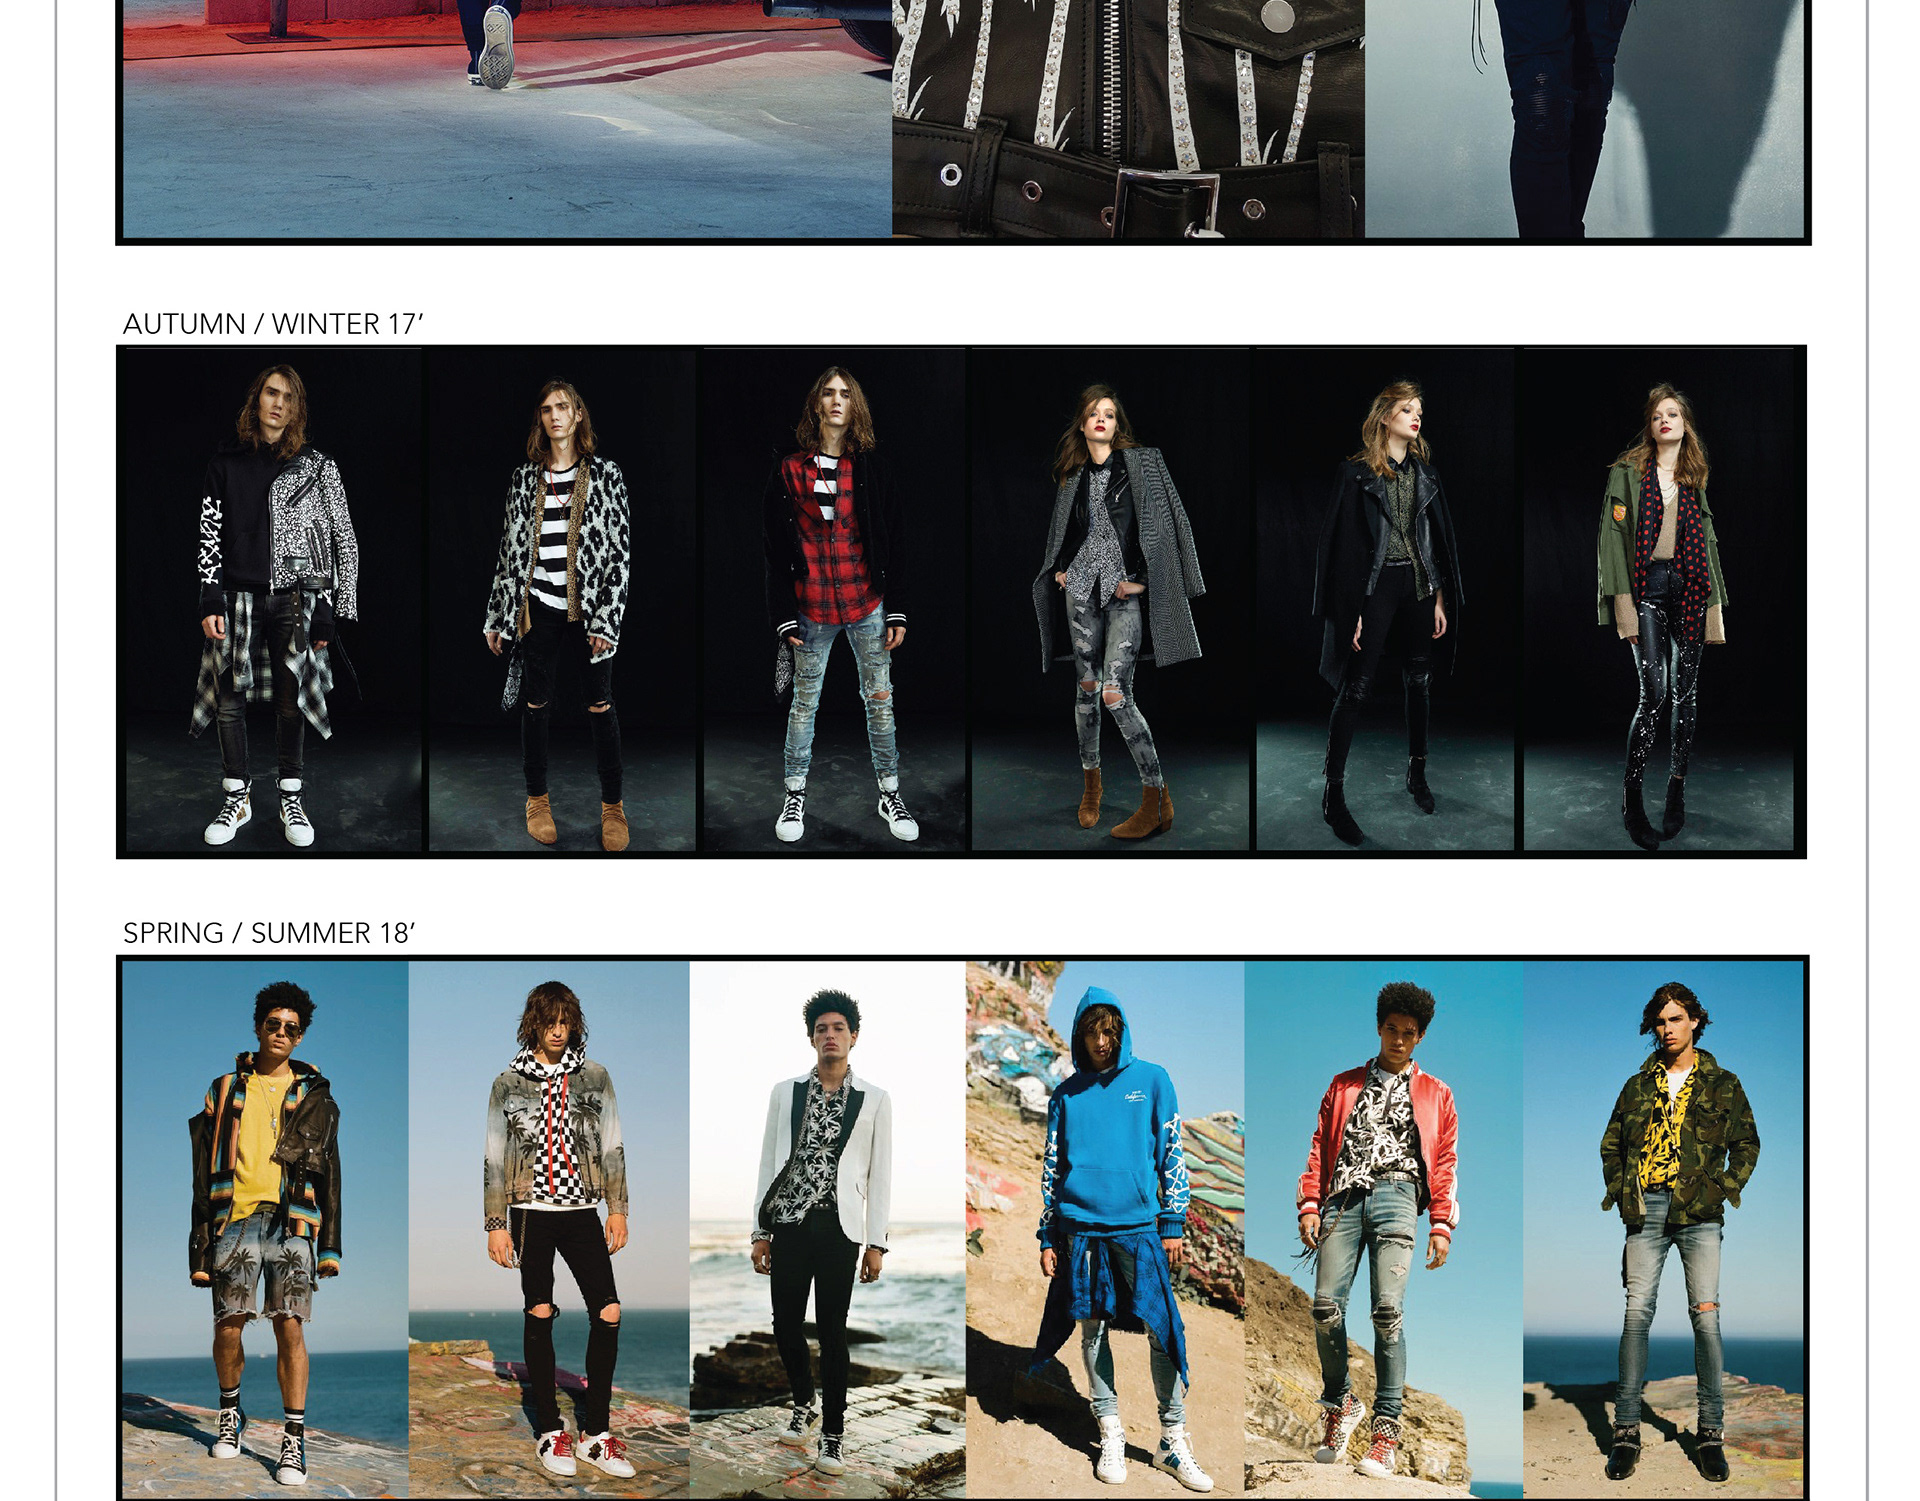Viewport: 1920px width, 1501px height.
Task: Open the red-lit street sneaker image
Action: point(505,120)
